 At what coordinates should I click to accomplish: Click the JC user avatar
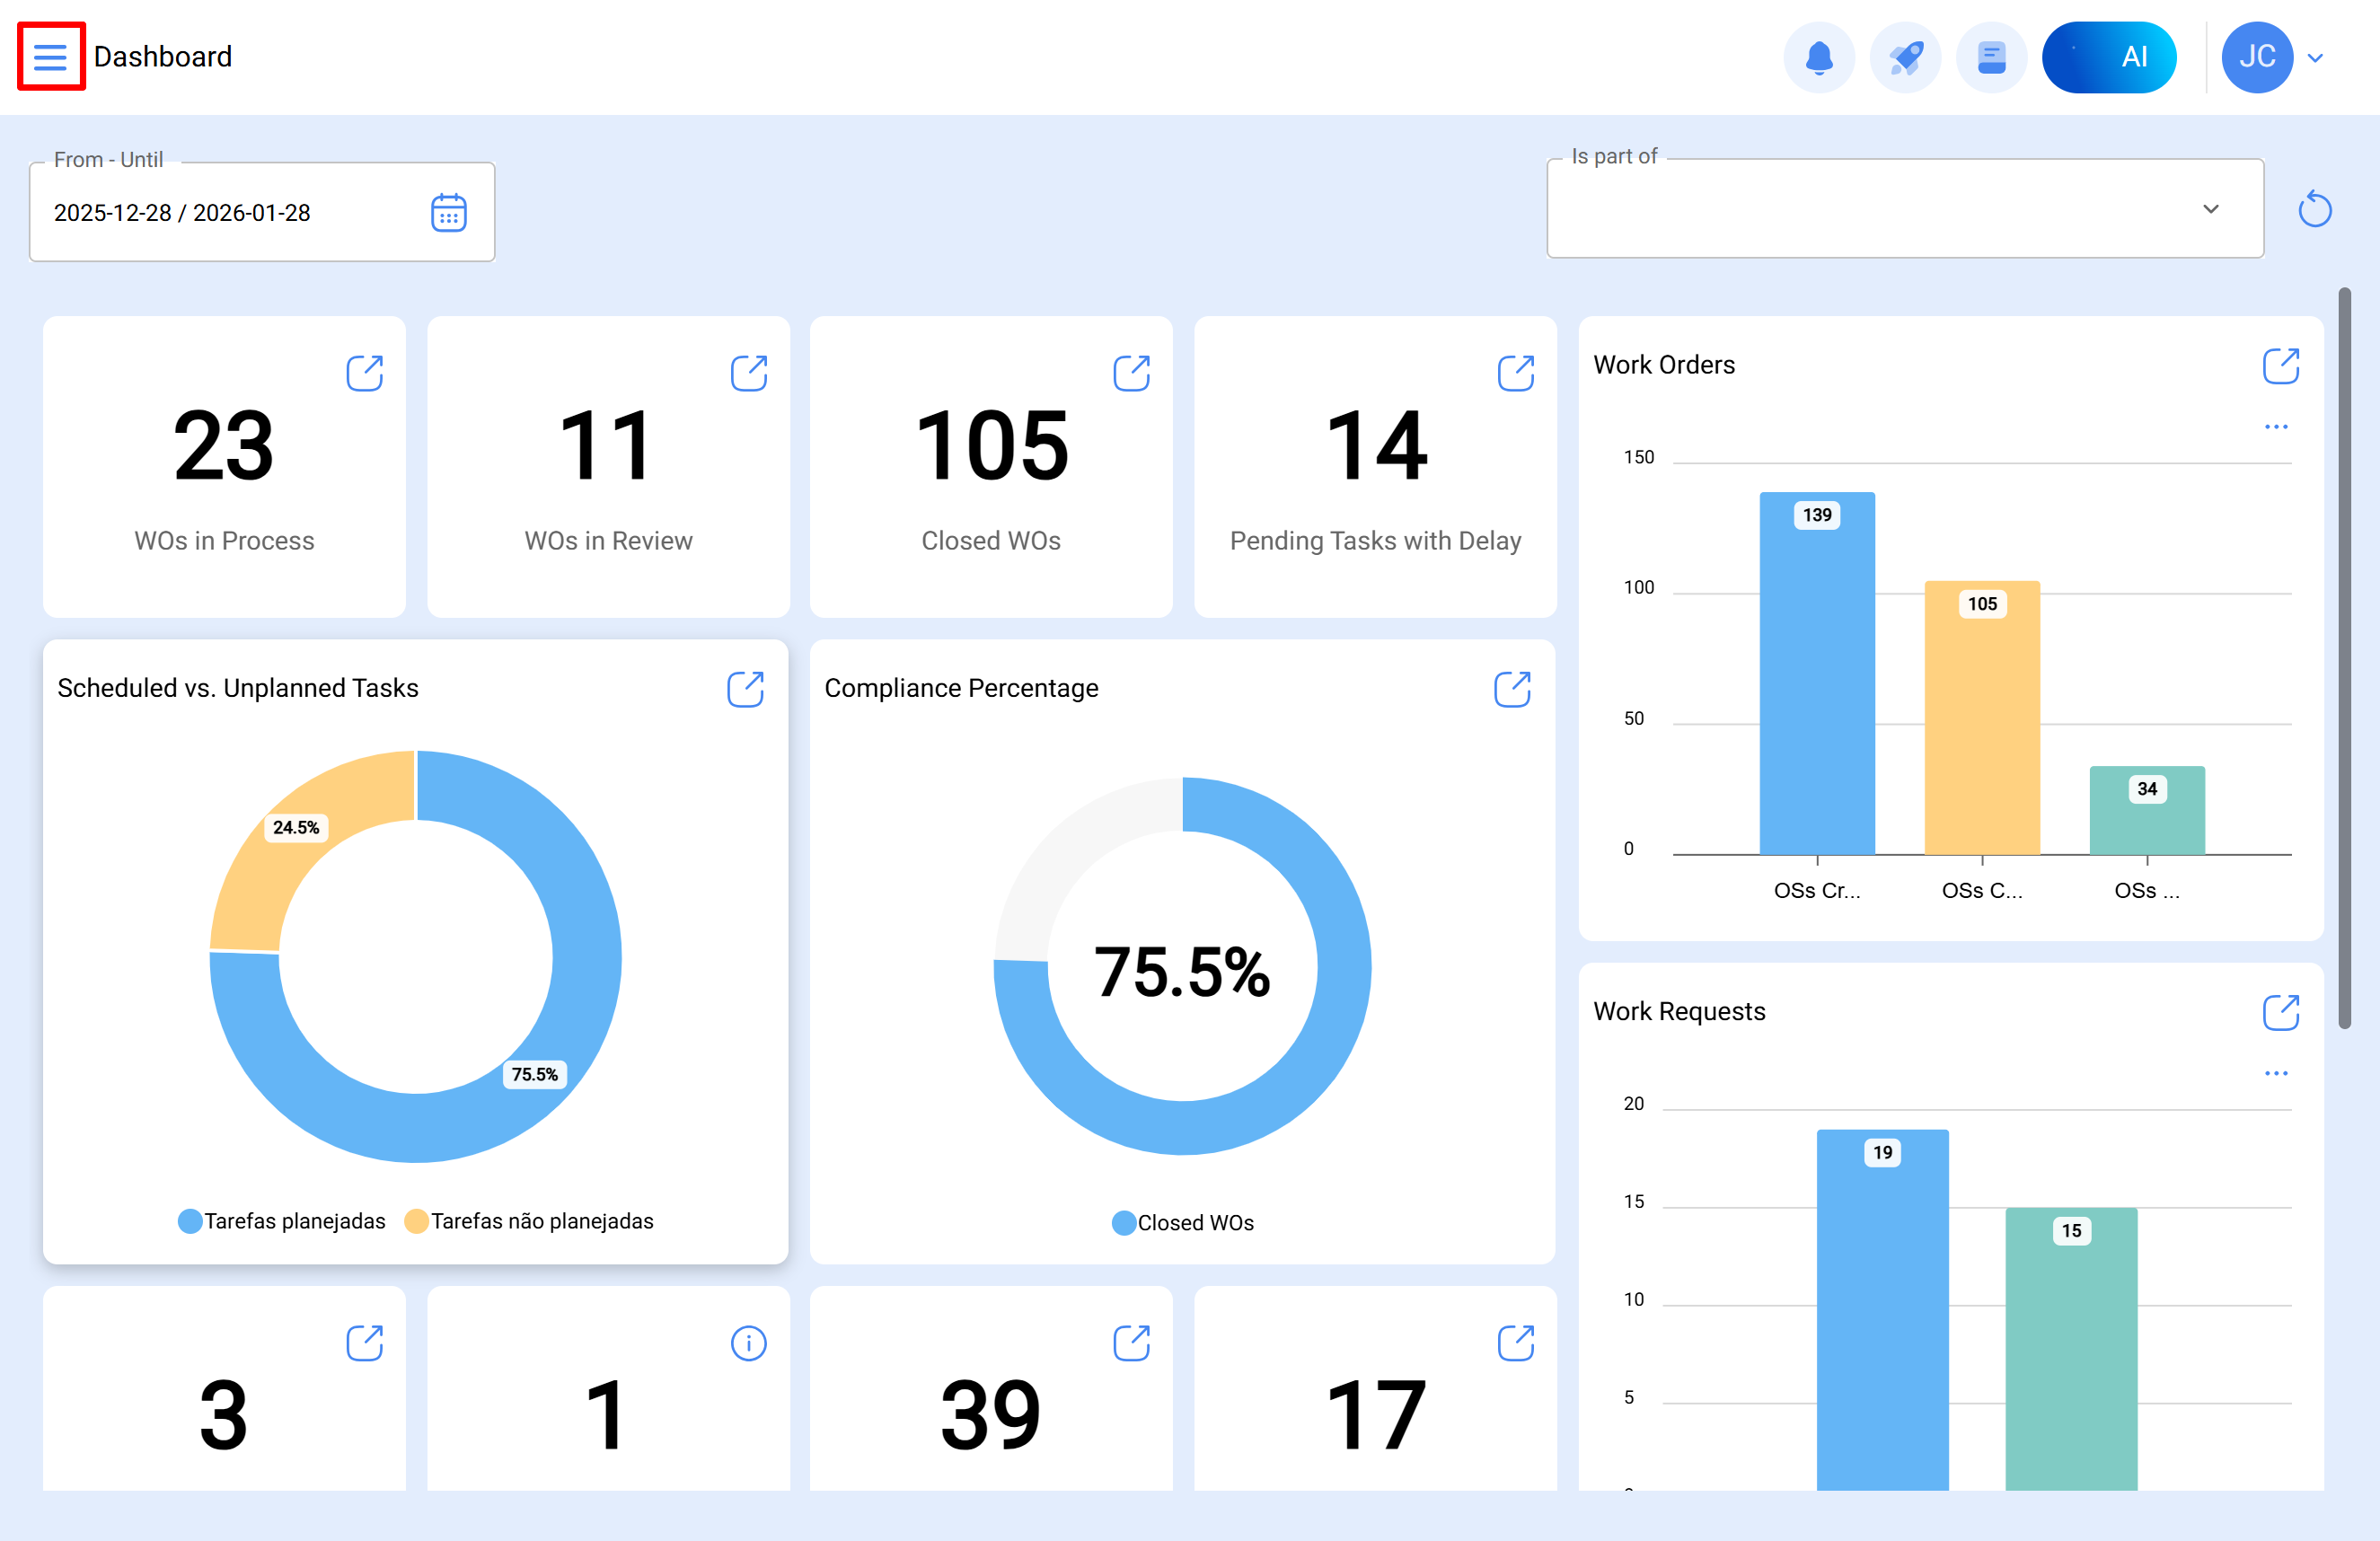click(x=2256, y=57)
